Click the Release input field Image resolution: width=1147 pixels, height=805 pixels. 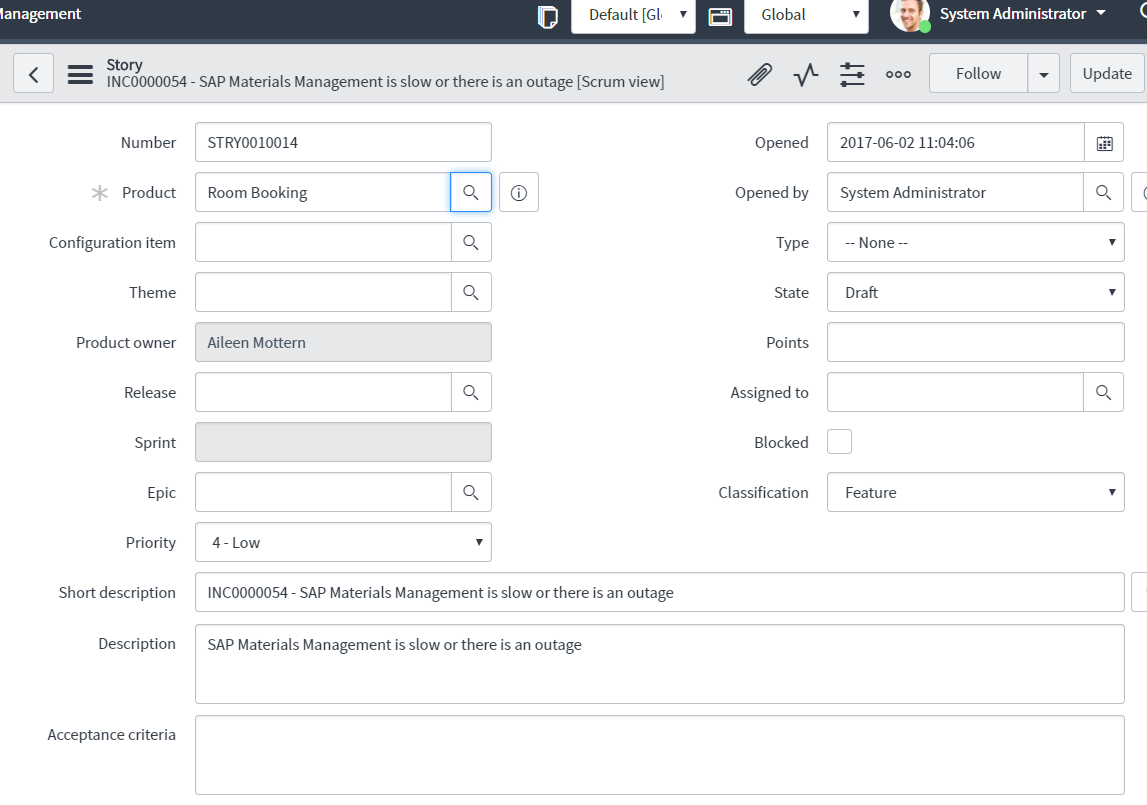[x=323, y=392]
